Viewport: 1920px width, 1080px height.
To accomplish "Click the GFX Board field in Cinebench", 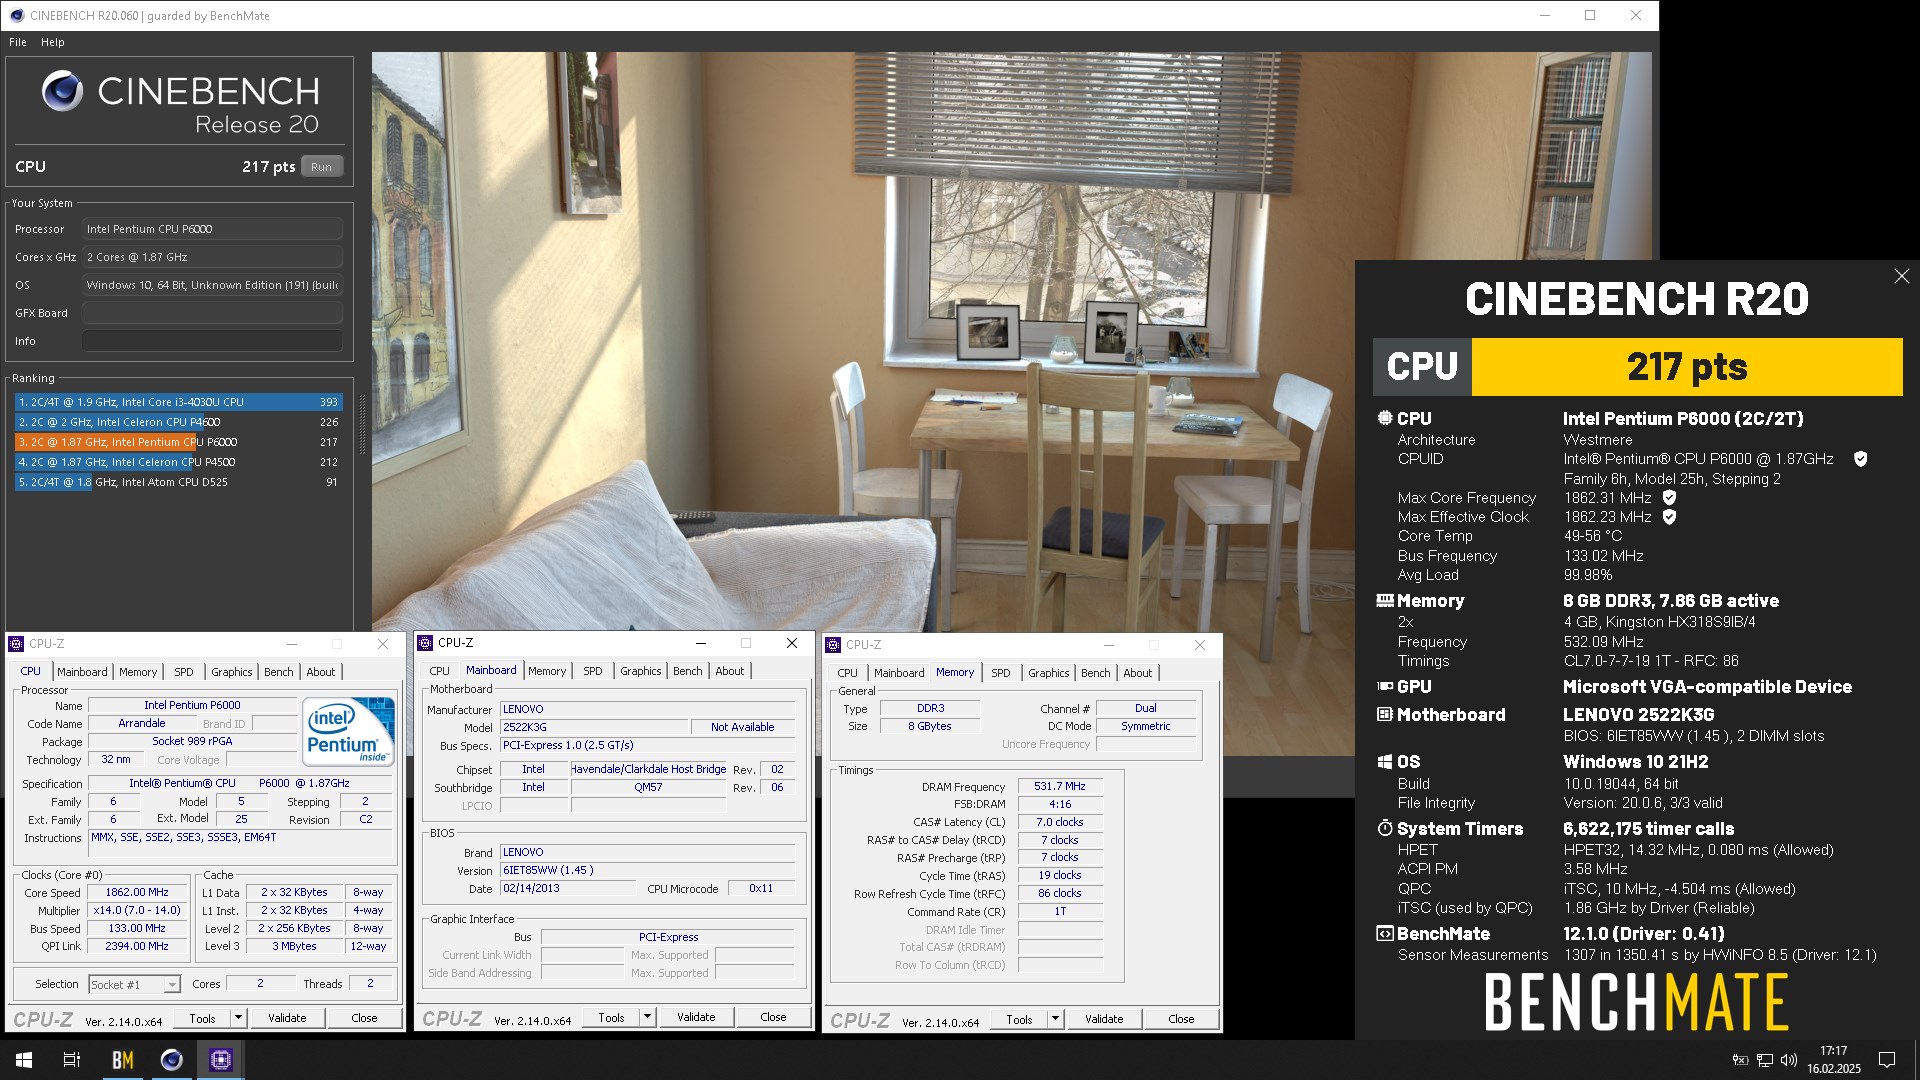I will [x=212, y=313].
